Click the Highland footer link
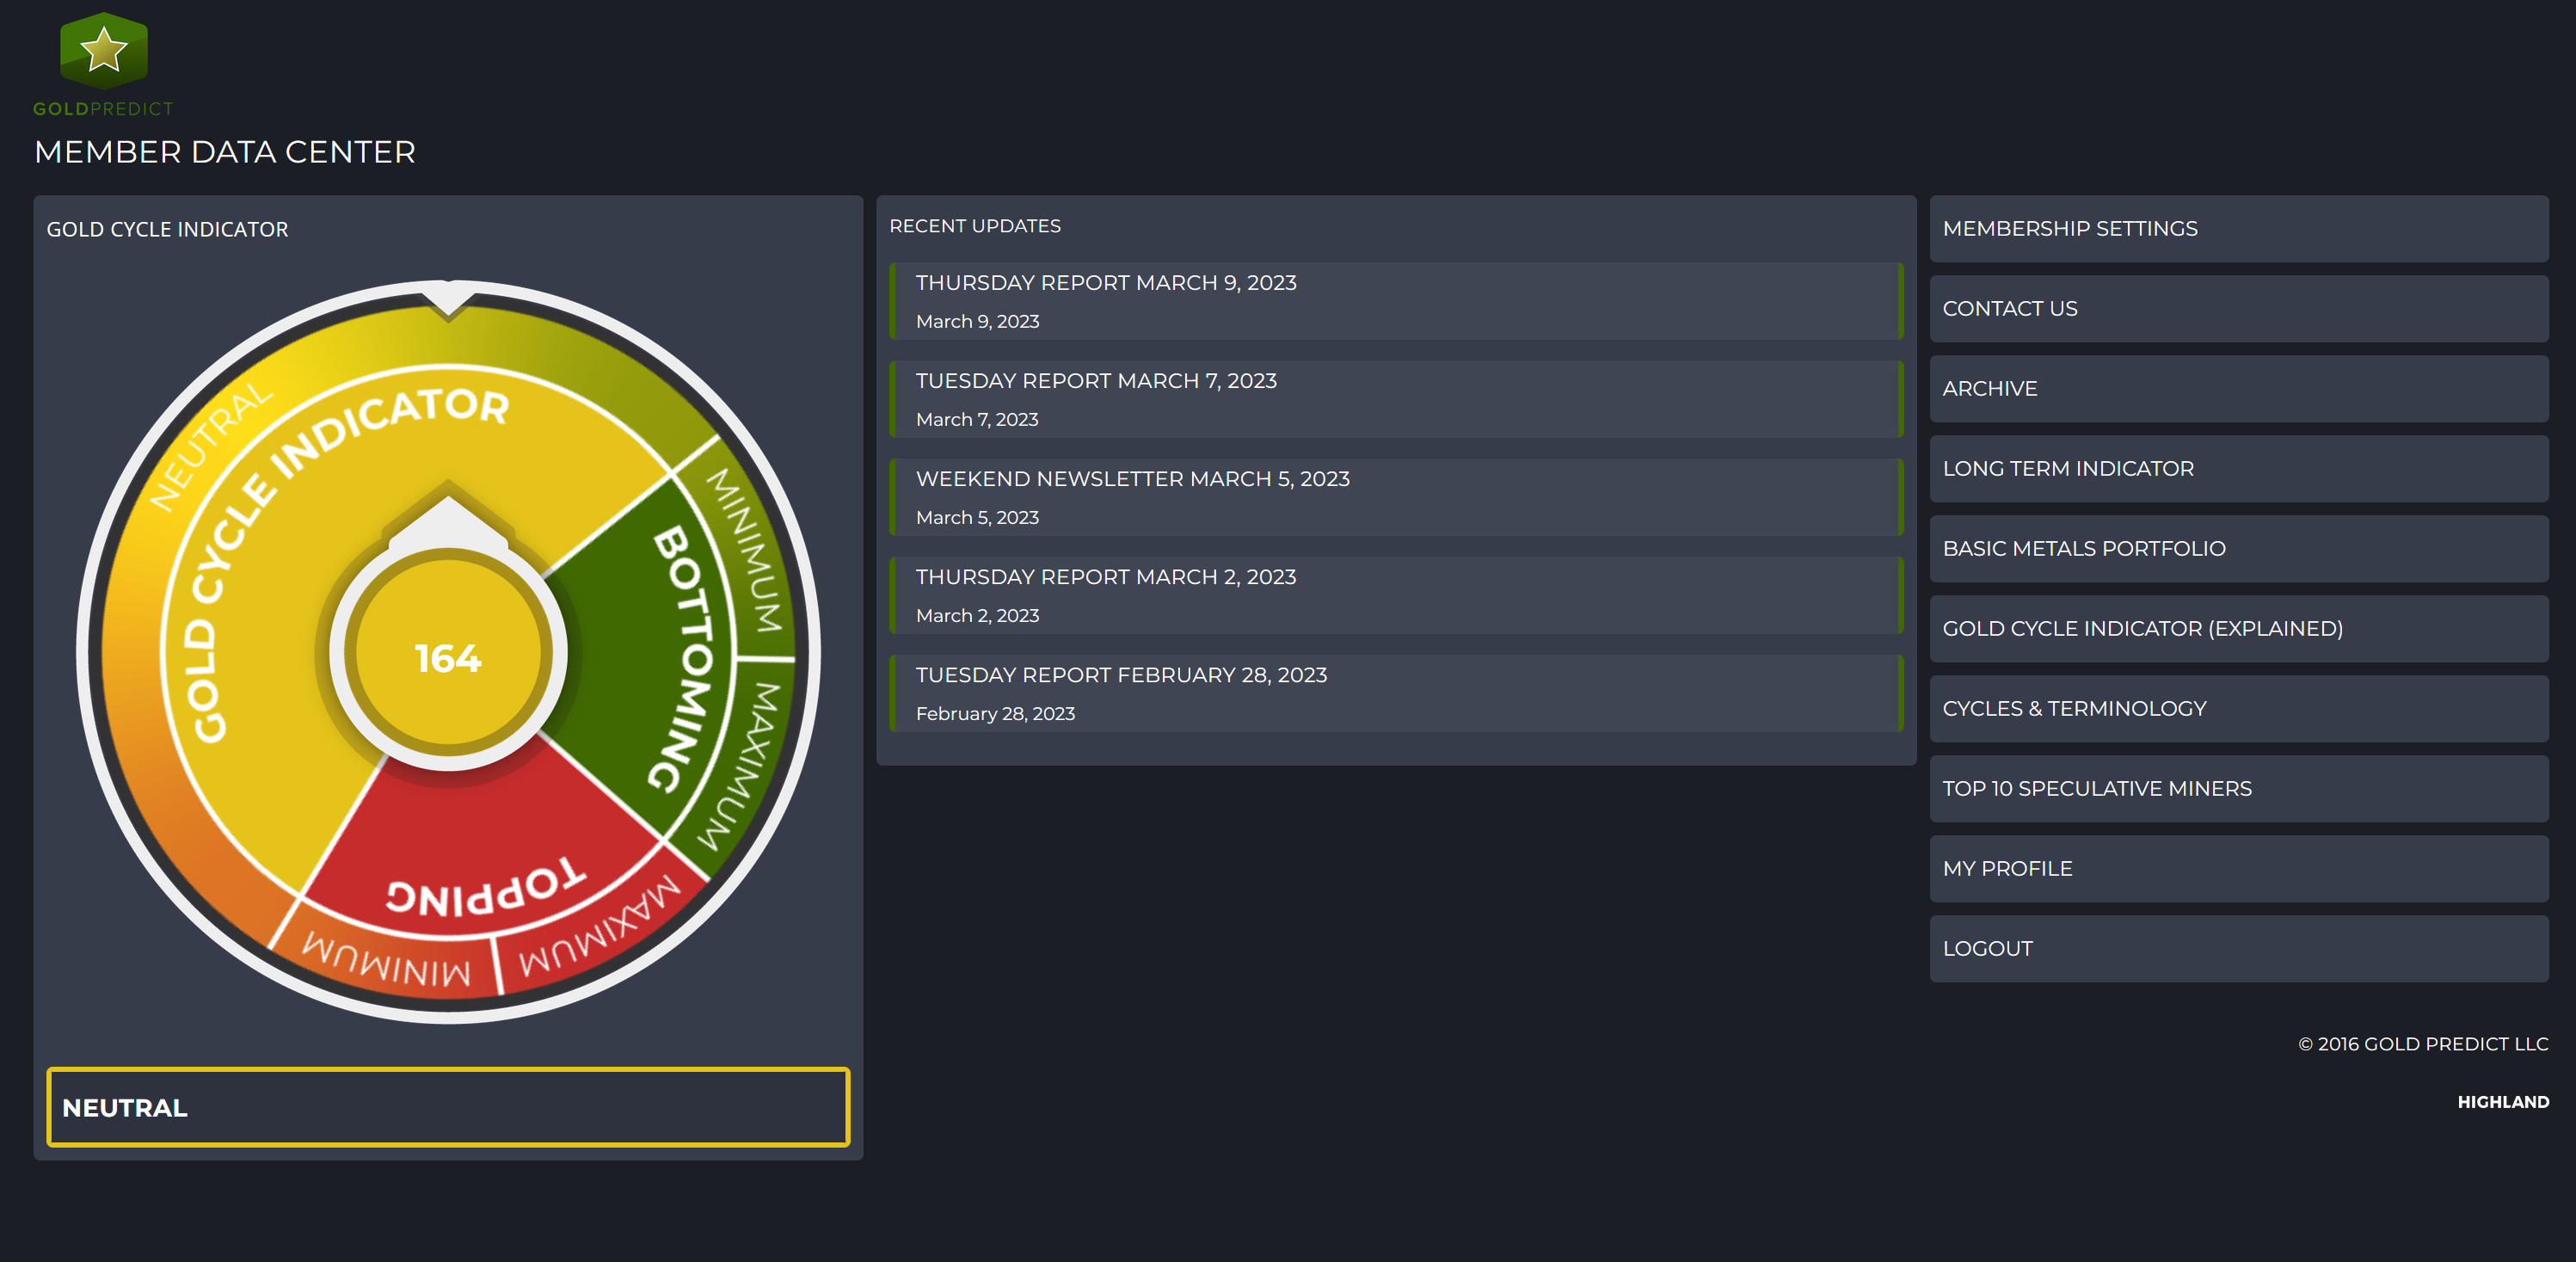2576x1262 pixels. 2502,1102
